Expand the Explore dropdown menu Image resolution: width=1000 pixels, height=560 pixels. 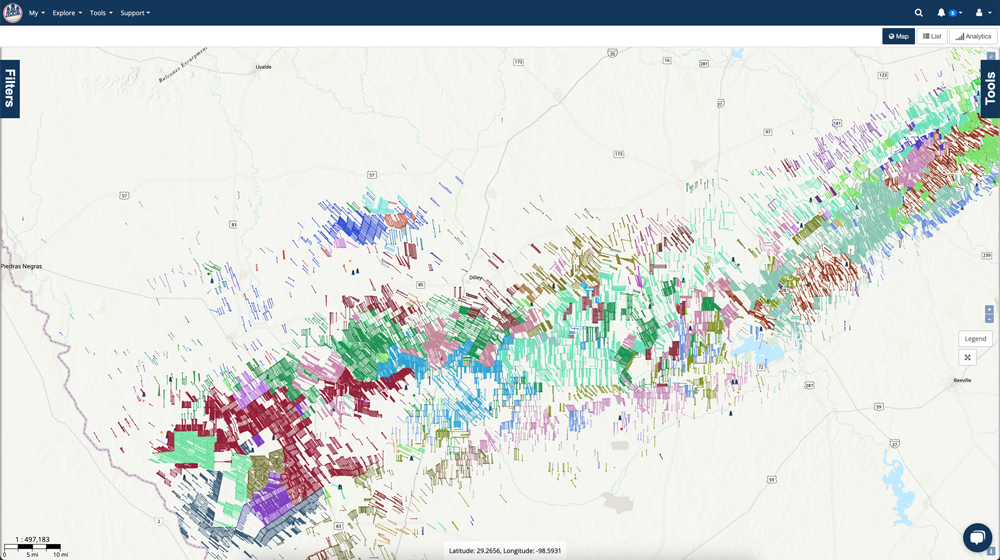click(67, 13)
